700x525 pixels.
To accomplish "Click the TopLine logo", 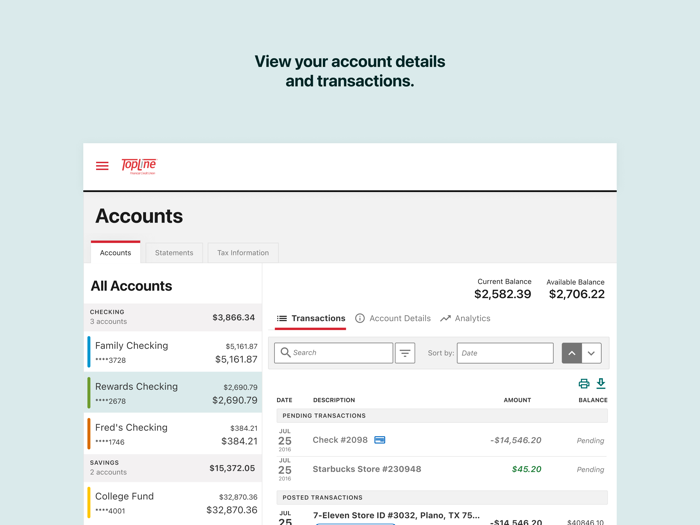I will [139, 166].
